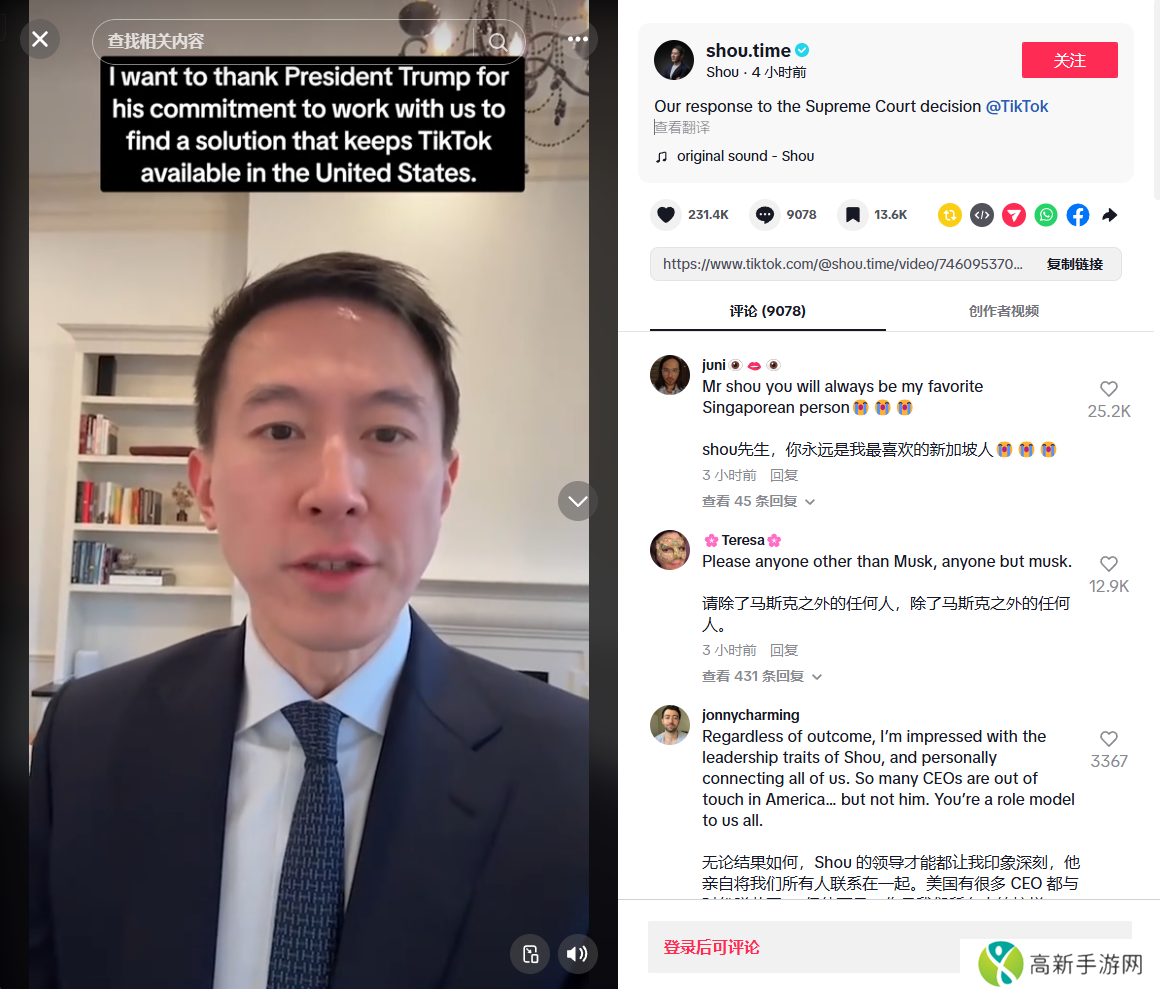Select the 评论 (9078) tab
Screen dimensions: 1160x989
[767, 311]
